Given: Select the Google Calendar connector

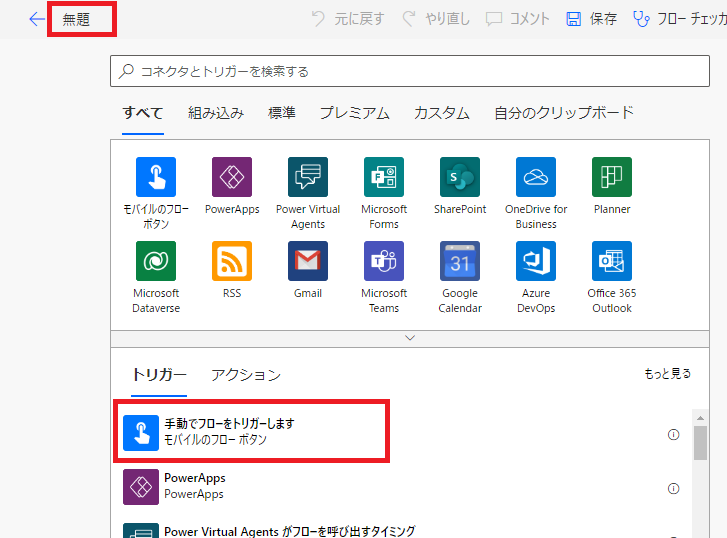Looking at the screenshot, I should [x=460, y=277].
